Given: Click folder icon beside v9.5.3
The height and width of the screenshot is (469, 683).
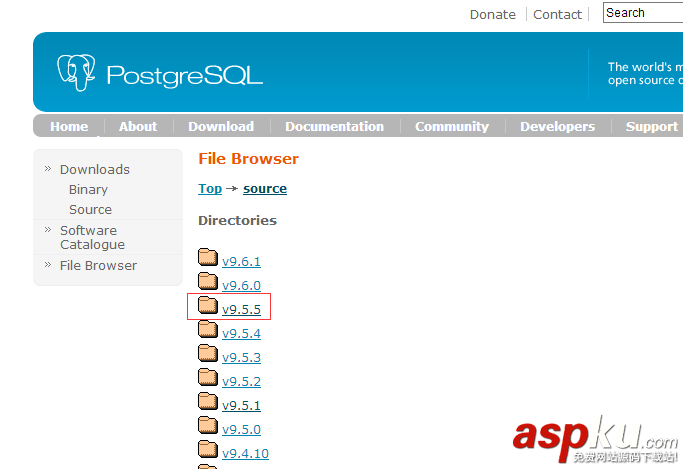Looking at the screenshot, I should point(208,353).
